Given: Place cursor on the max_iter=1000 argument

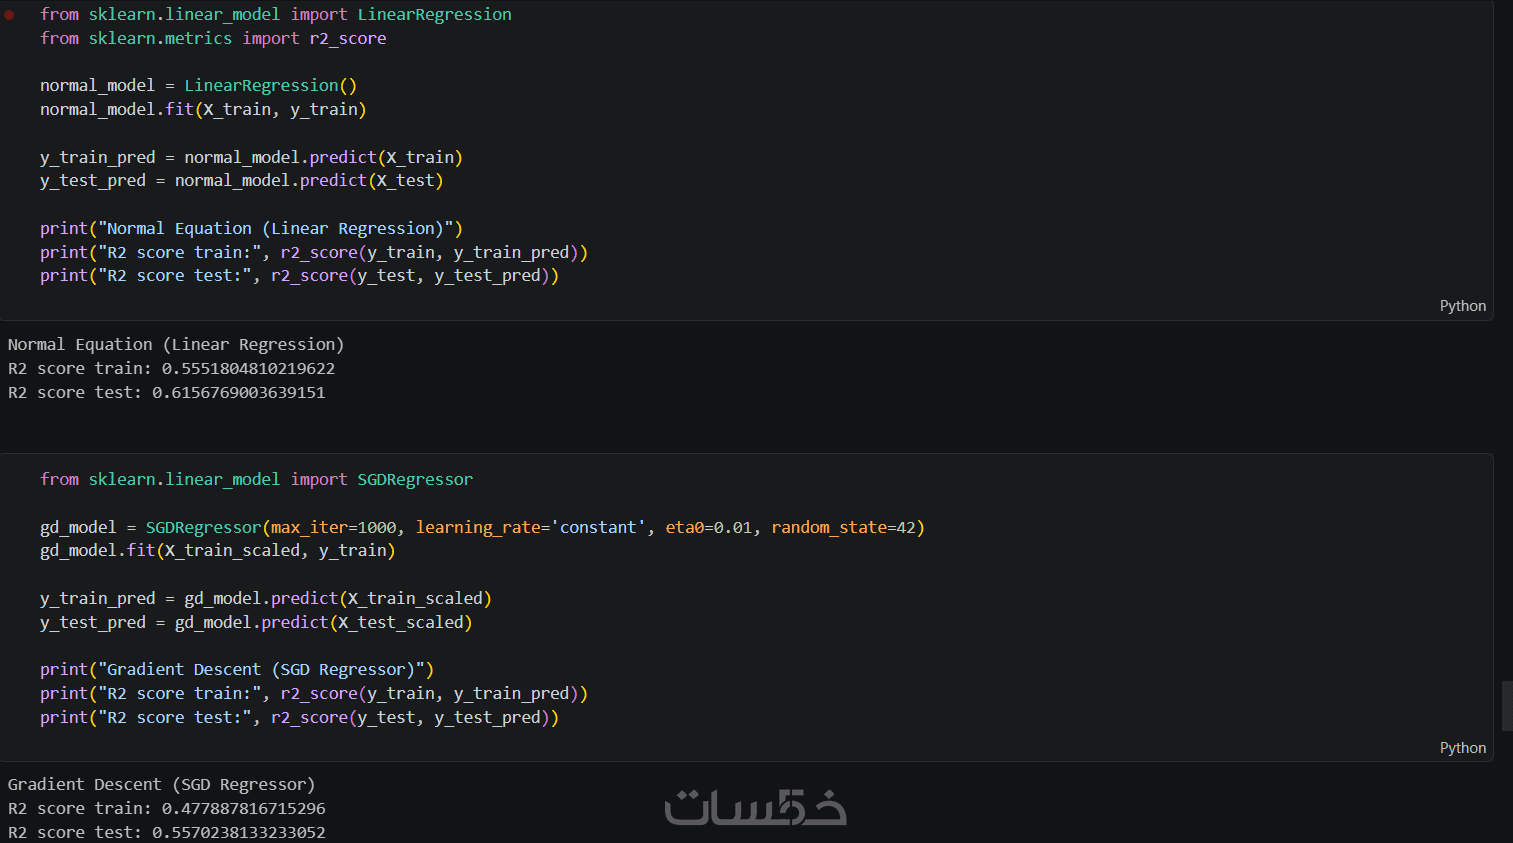Looking at the screenshot, I should click(x=333, y=528).
